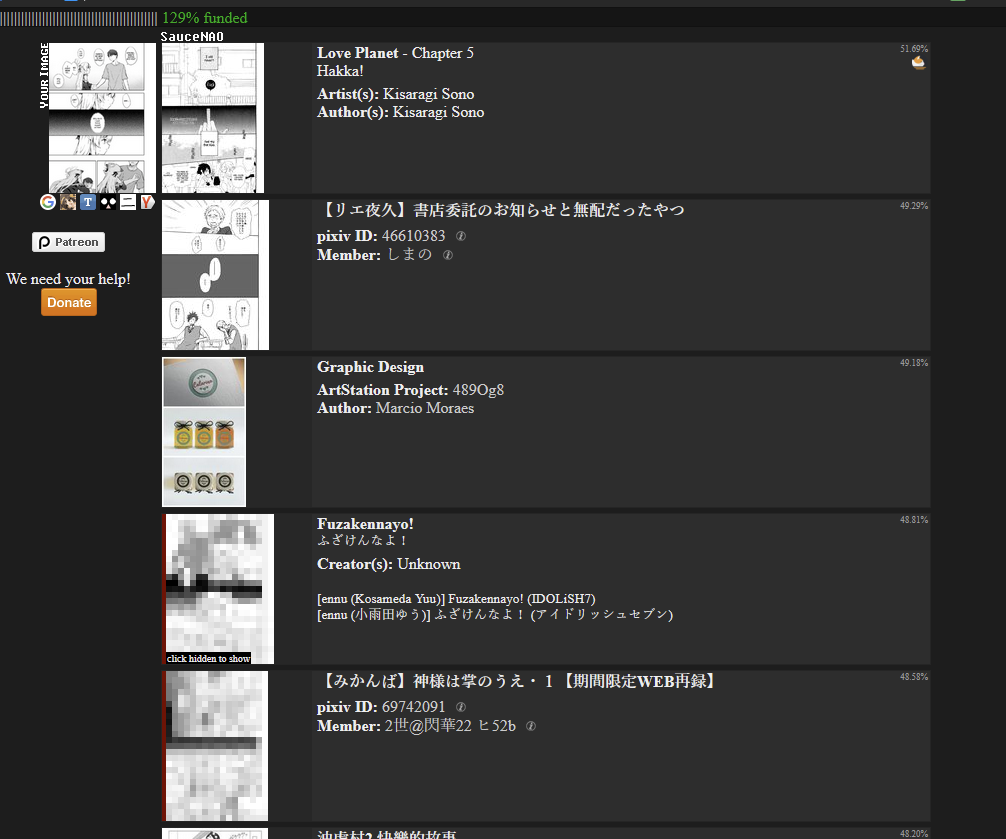Open リエ夜久 pixiv result thumbnail
This screenshot has width=1006, height=839.
[216, 275]
